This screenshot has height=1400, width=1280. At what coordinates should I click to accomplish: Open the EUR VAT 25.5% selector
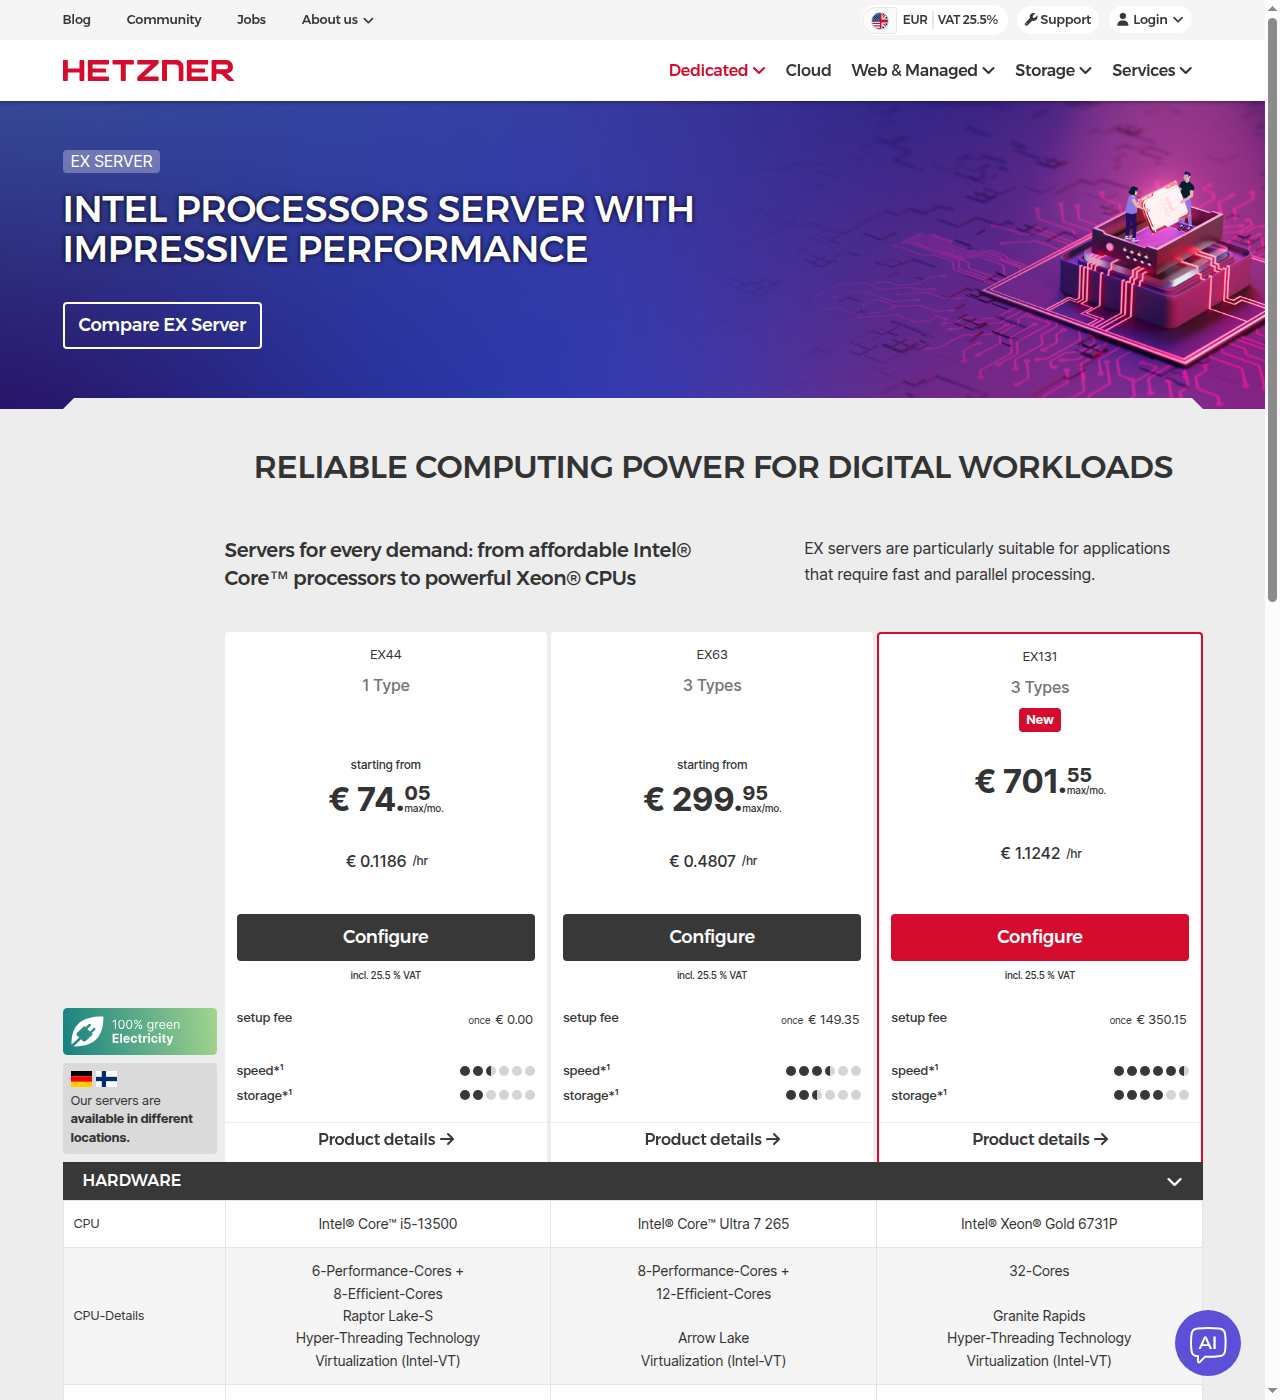pos(935,19)
